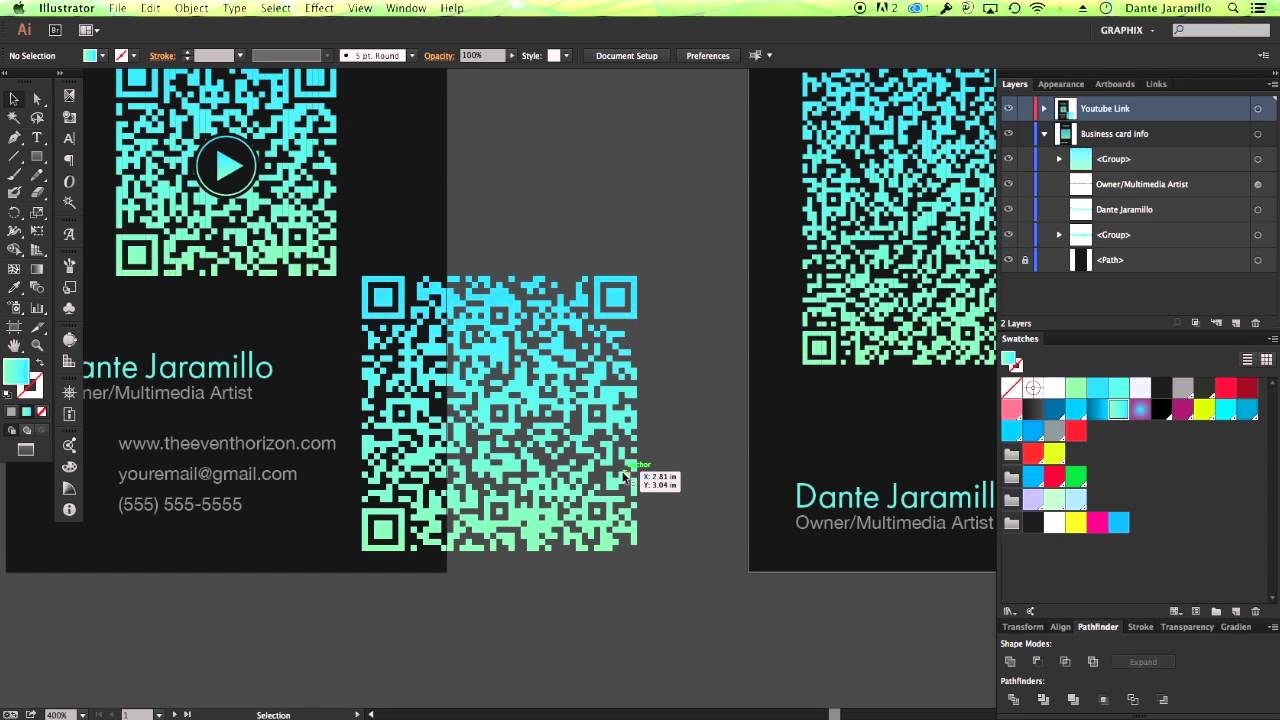
Task: Click the Document Setup button
Action: tap(627, 56)
